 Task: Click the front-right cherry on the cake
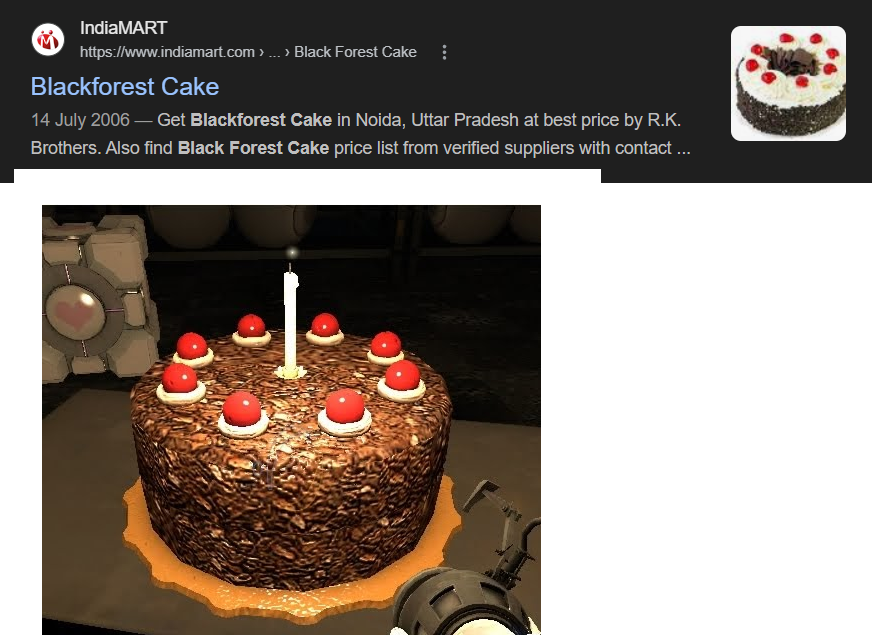[x=345, y=406]
